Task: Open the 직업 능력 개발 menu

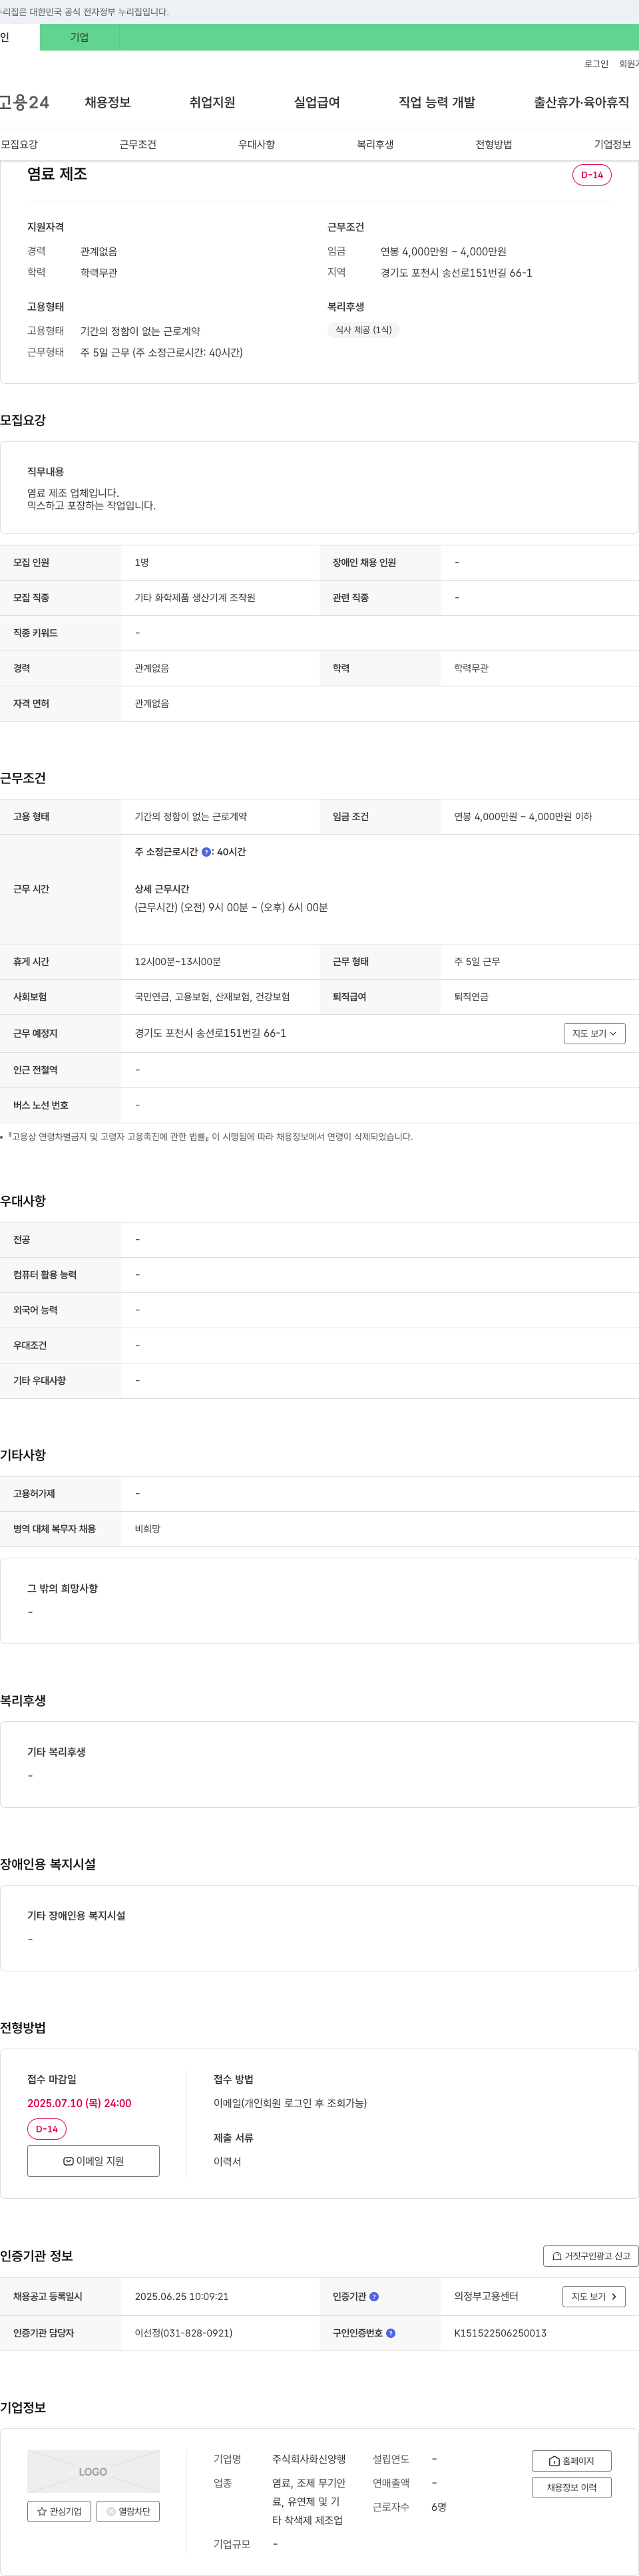Action: pyautogui.click(x=437, y=102)
